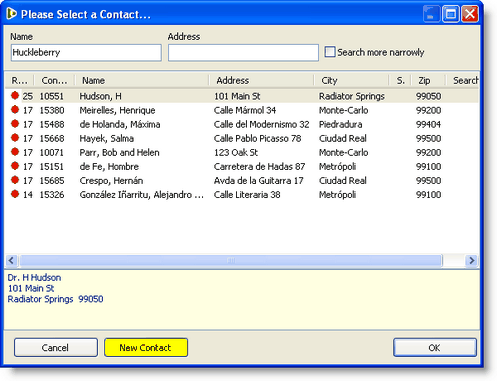The height and width of the screenshot is (381, 497).
Task: Click city Radiator Springs
Action: (x=352, y=96)
